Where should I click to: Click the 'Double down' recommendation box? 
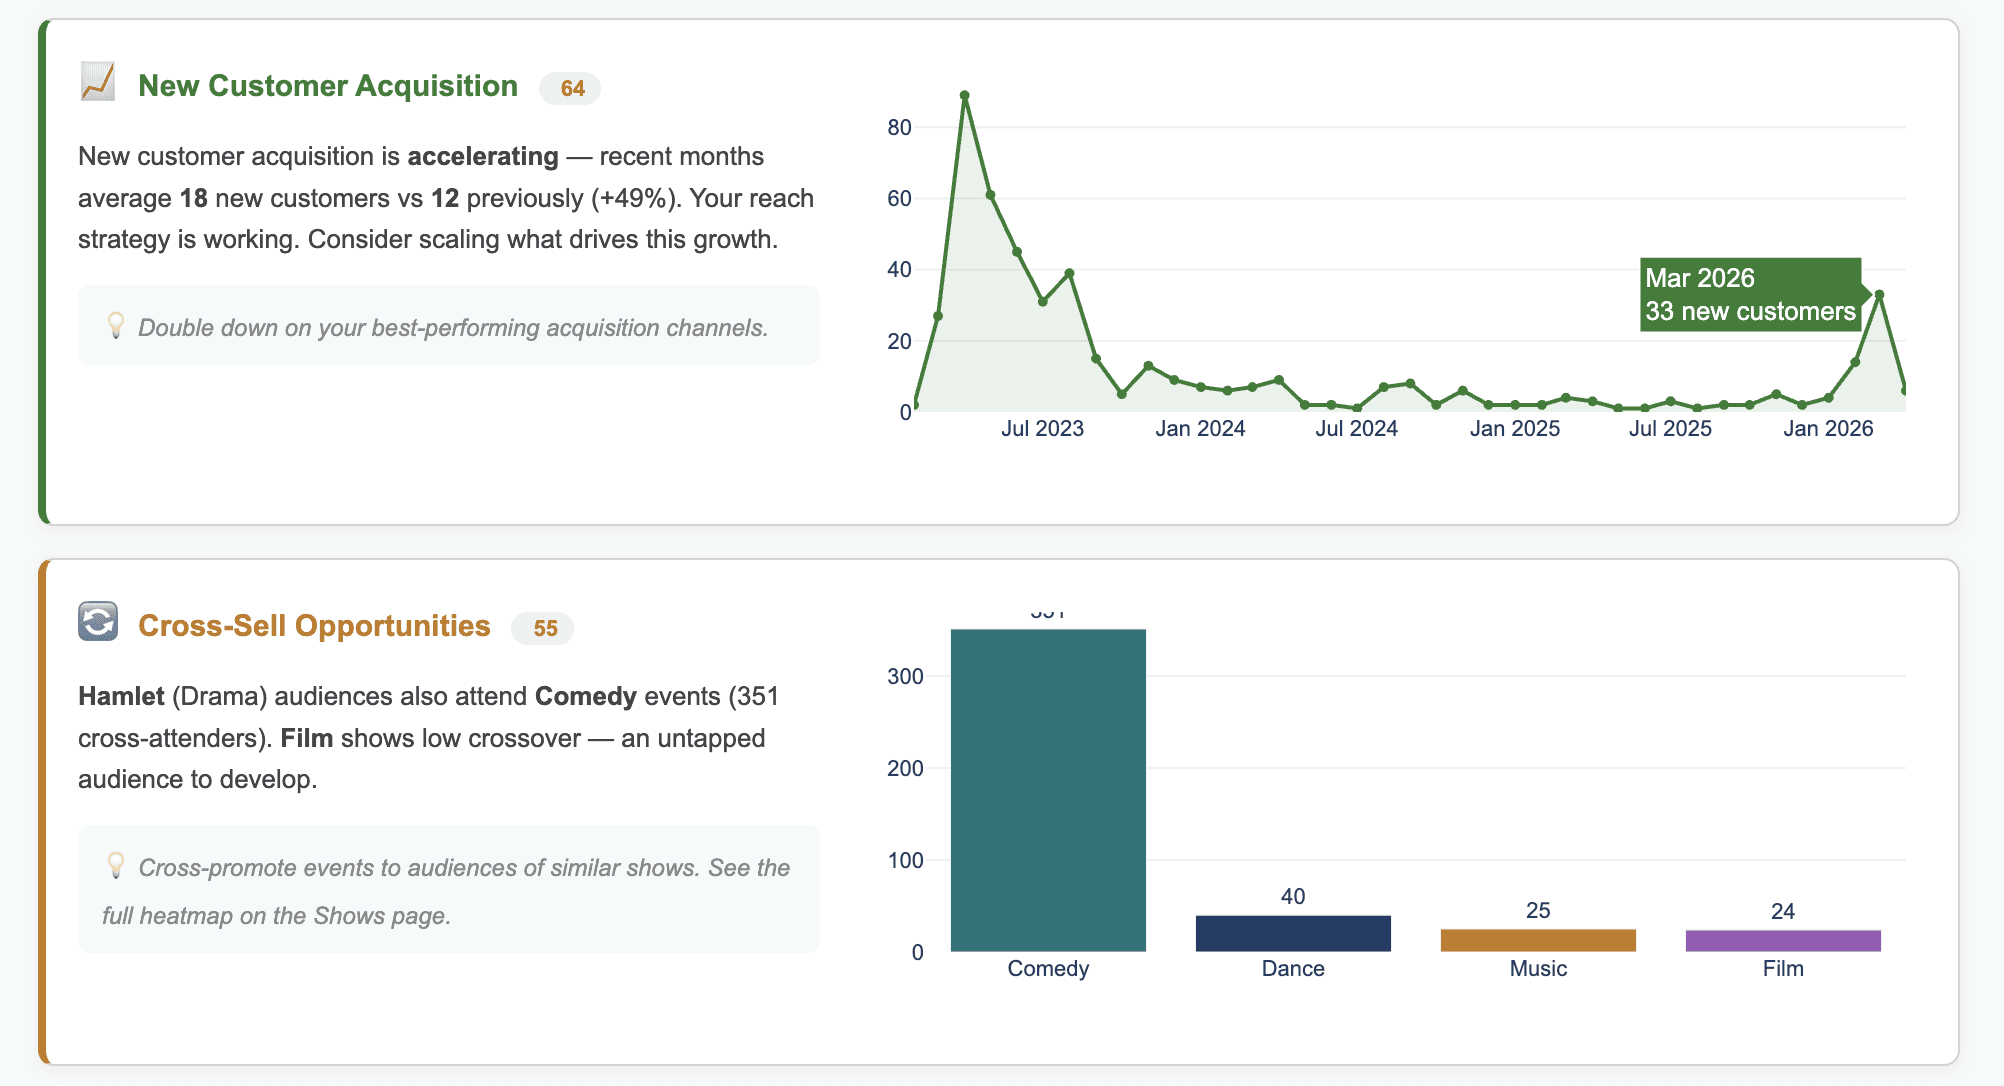[x=449, y=326]
